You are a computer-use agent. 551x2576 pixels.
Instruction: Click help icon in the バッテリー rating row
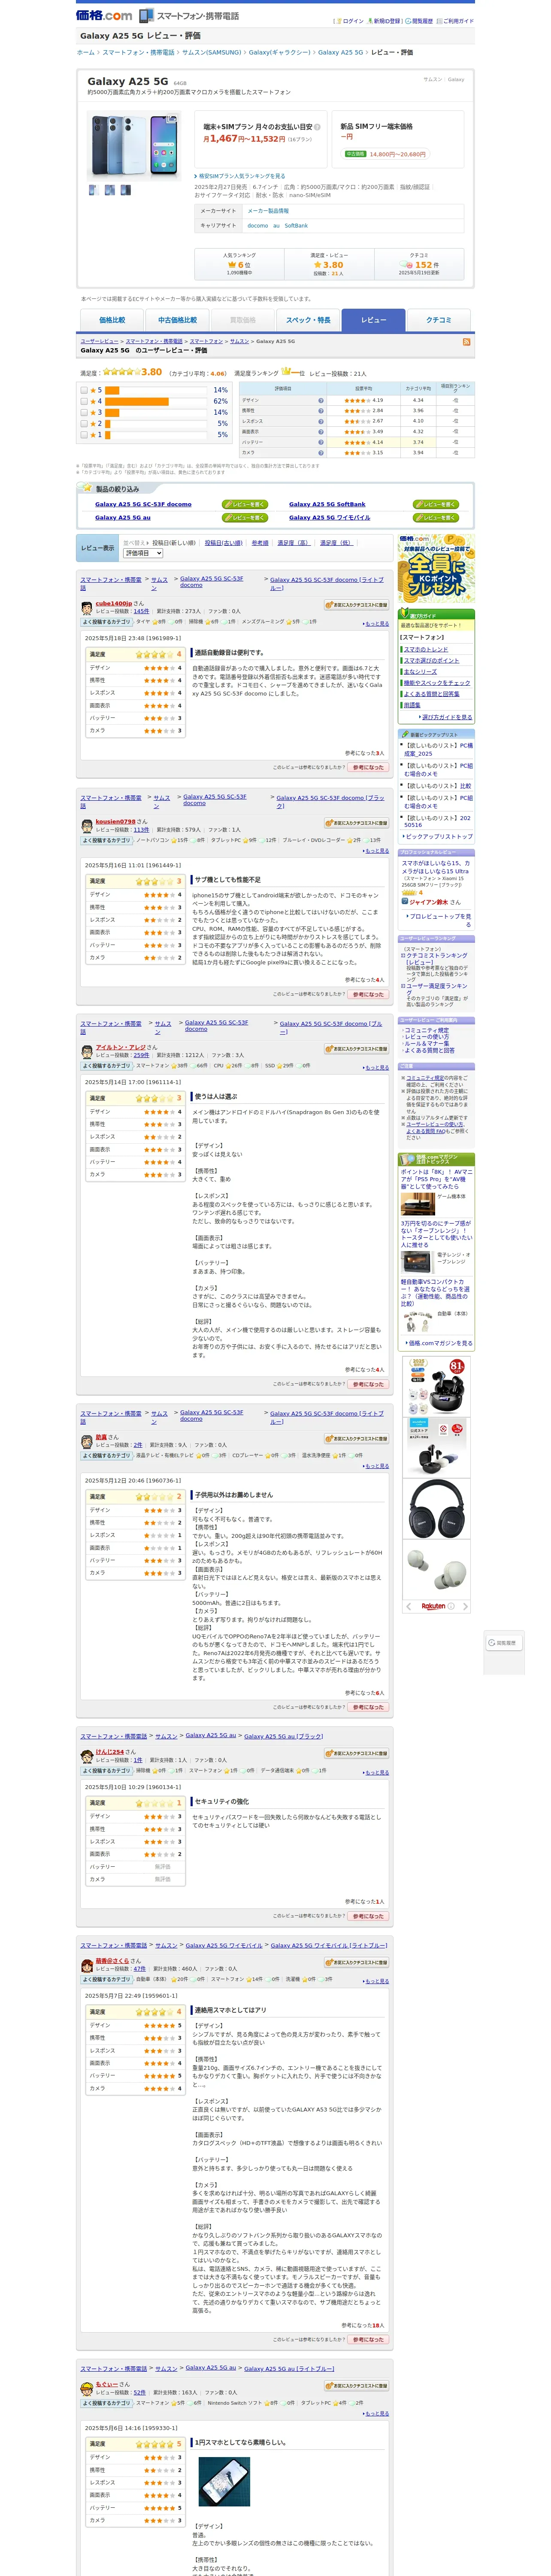click(320, 442)
